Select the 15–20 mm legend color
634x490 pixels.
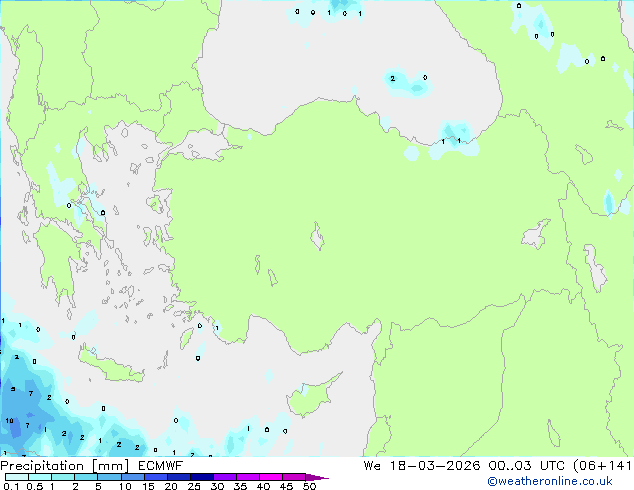pyautogui.click(x=155, y=477)
